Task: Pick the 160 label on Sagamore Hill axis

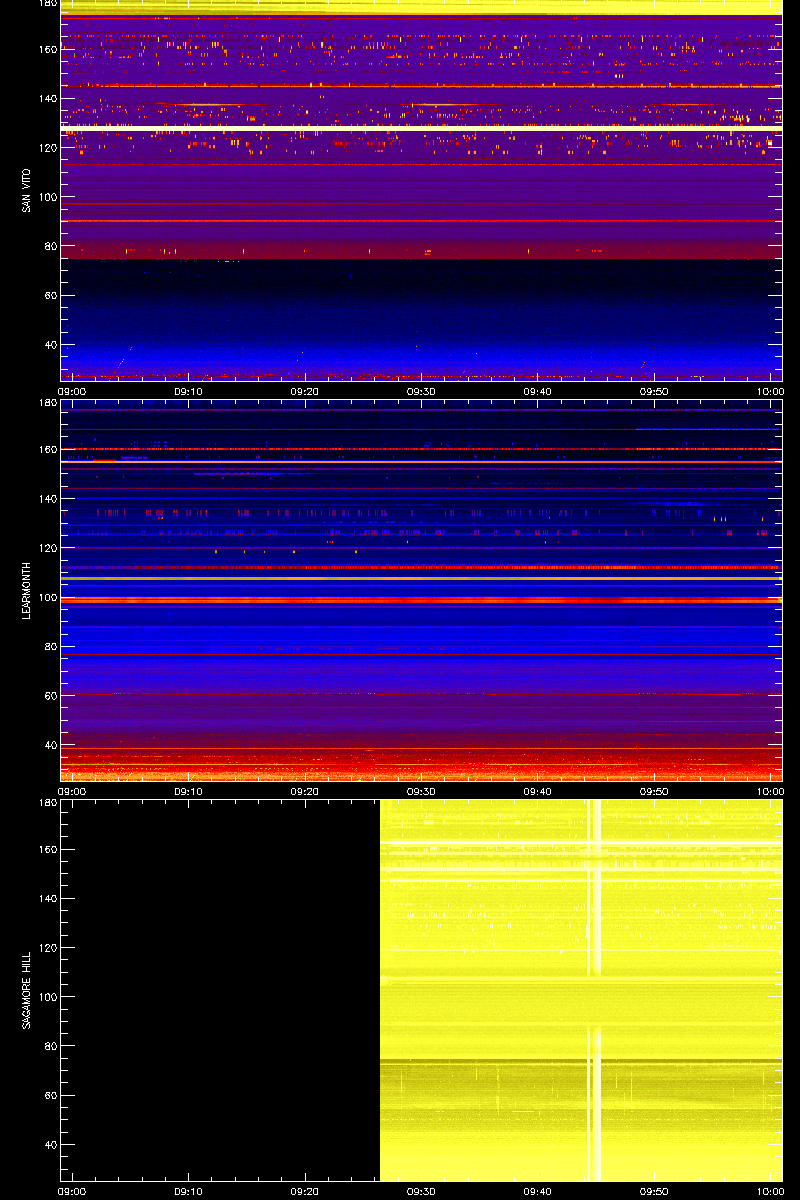Action: (46, 849)
